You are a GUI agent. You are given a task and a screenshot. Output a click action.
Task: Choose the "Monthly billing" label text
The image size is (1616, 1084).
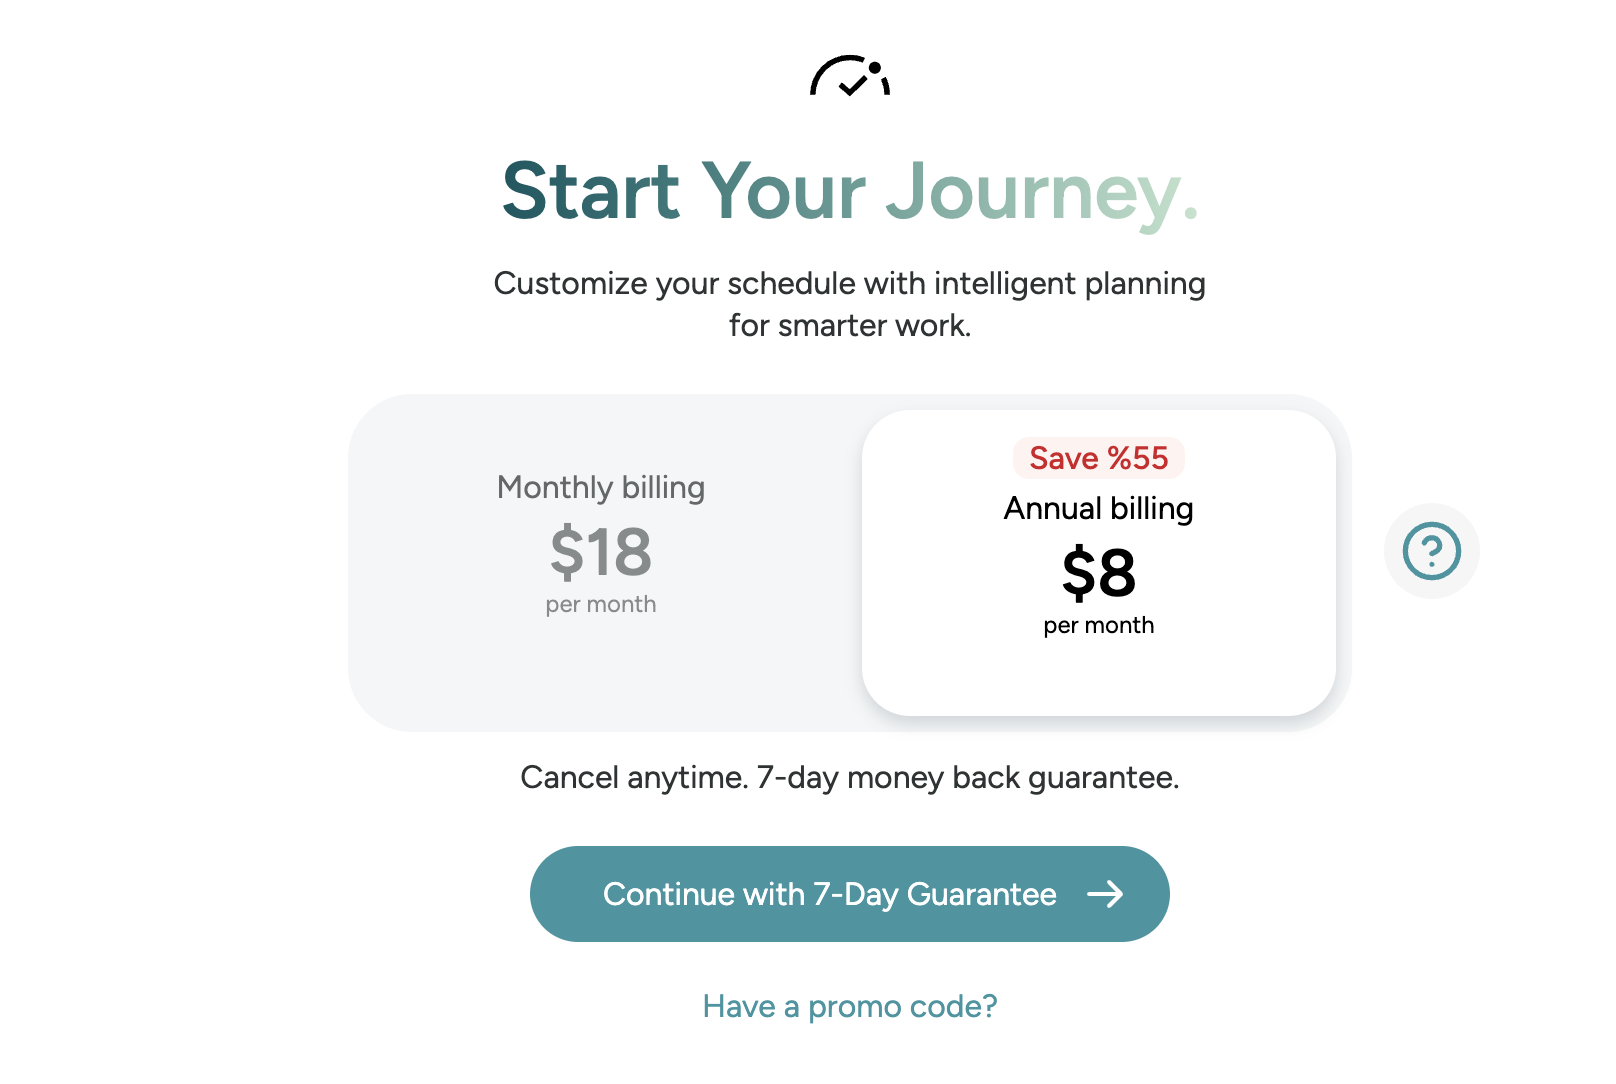601,487
